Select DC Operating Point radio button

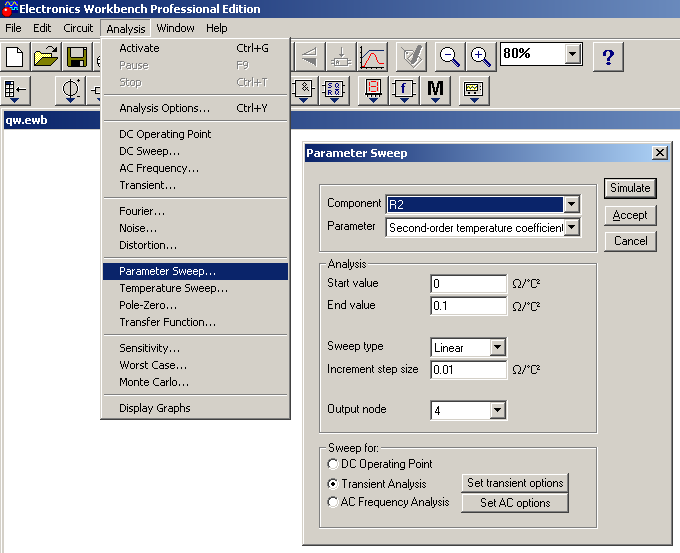pyautogui.click(x=333, y=464)
